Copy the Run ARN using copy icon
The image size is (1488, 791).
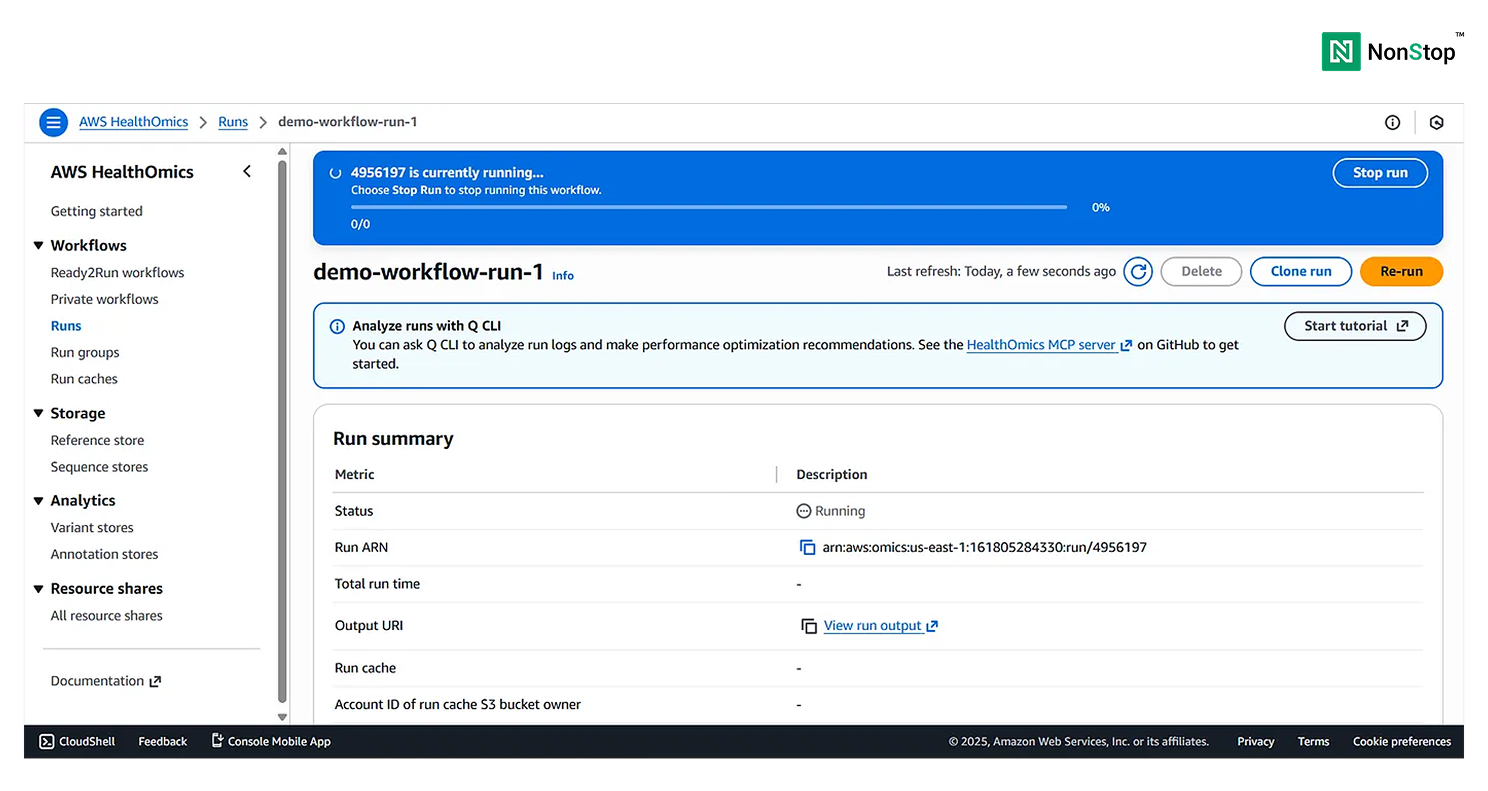tap(807, 547)
